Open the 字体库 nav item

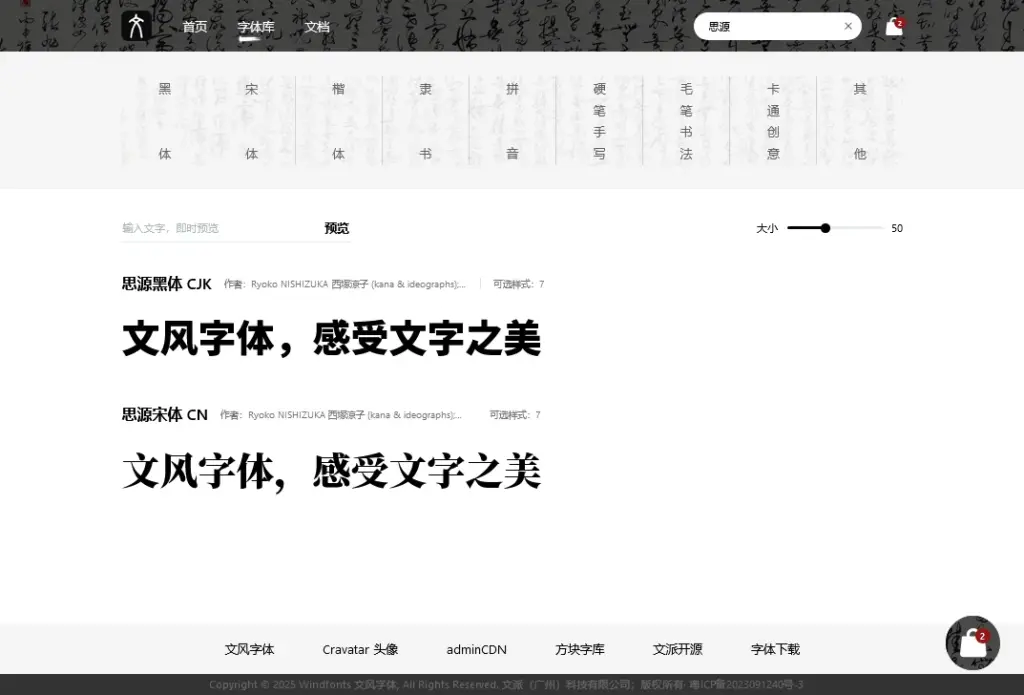click(256, 27)
